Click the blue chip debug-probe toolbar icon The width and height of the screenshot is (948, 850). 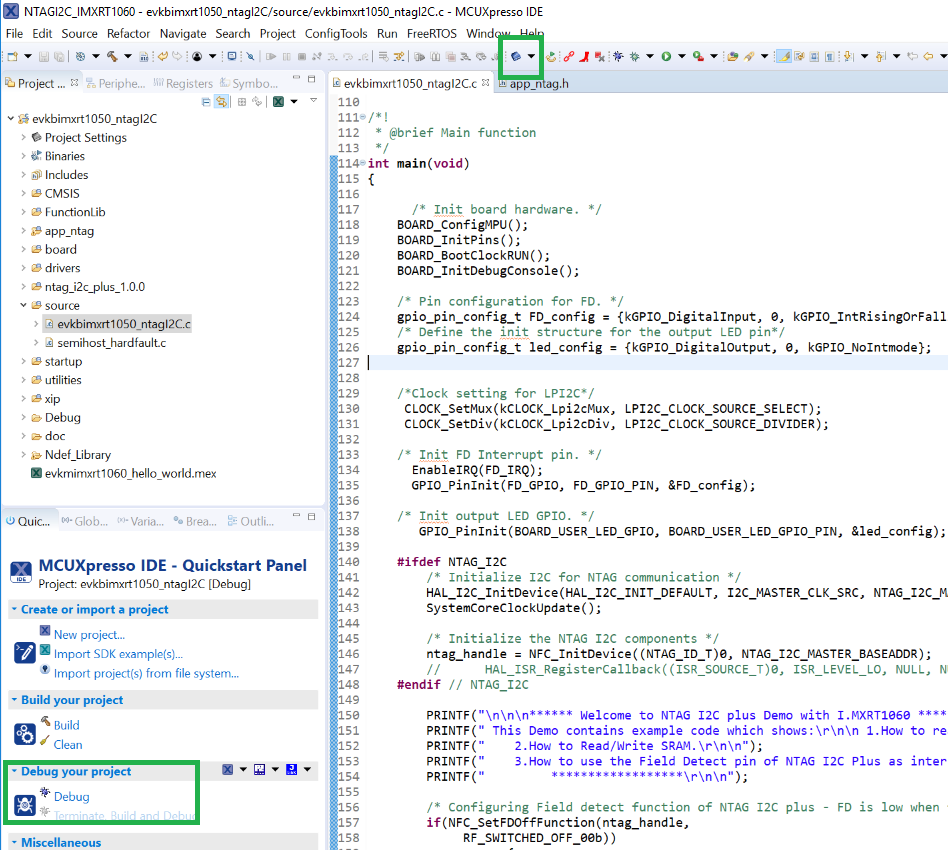(516, 56)
